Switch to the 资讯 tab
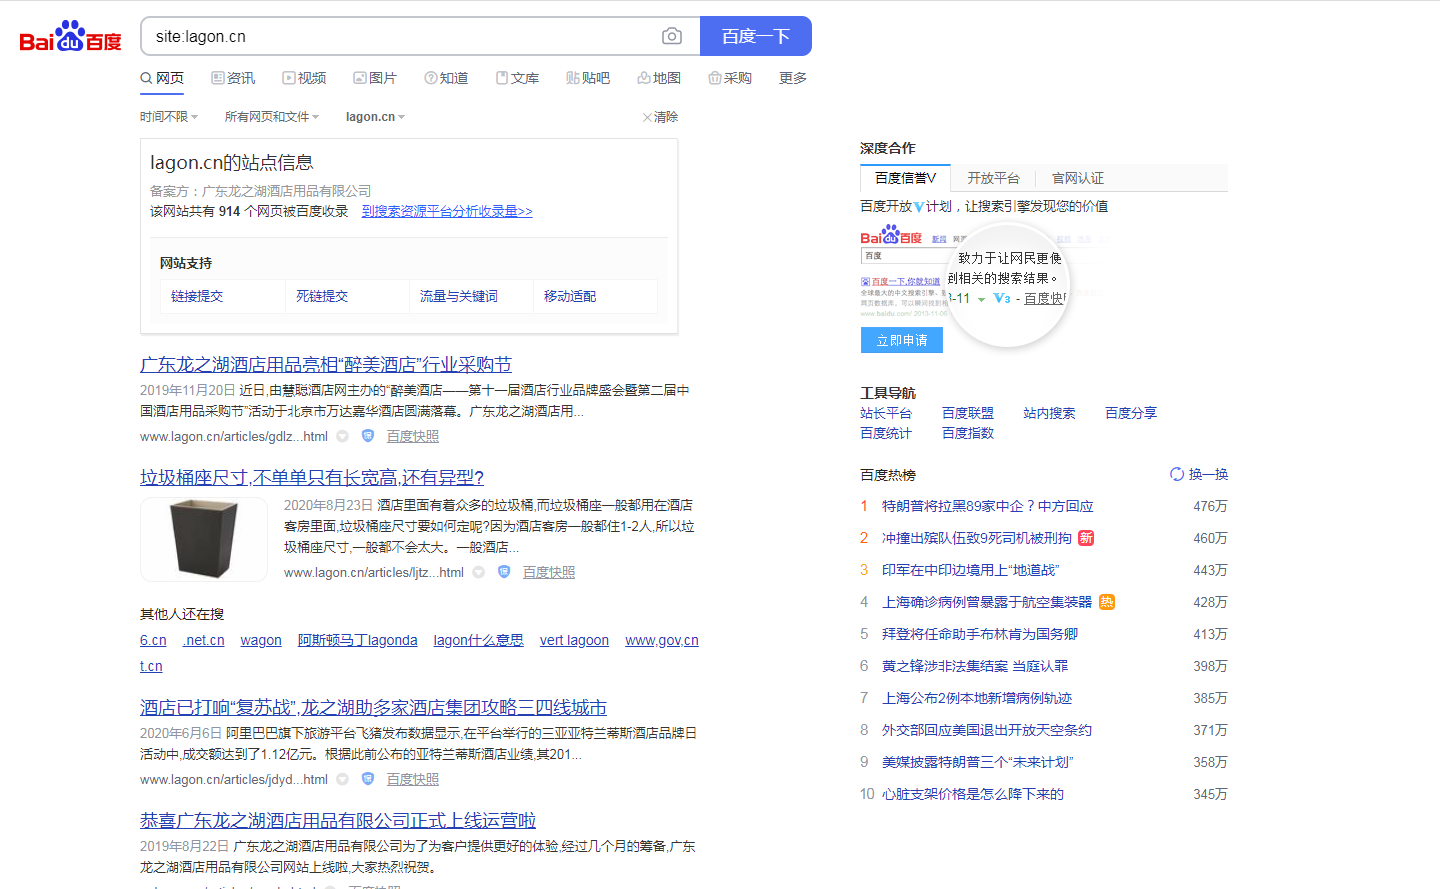The height and width of the screenshot is (889, 1440). pos(233,78)
